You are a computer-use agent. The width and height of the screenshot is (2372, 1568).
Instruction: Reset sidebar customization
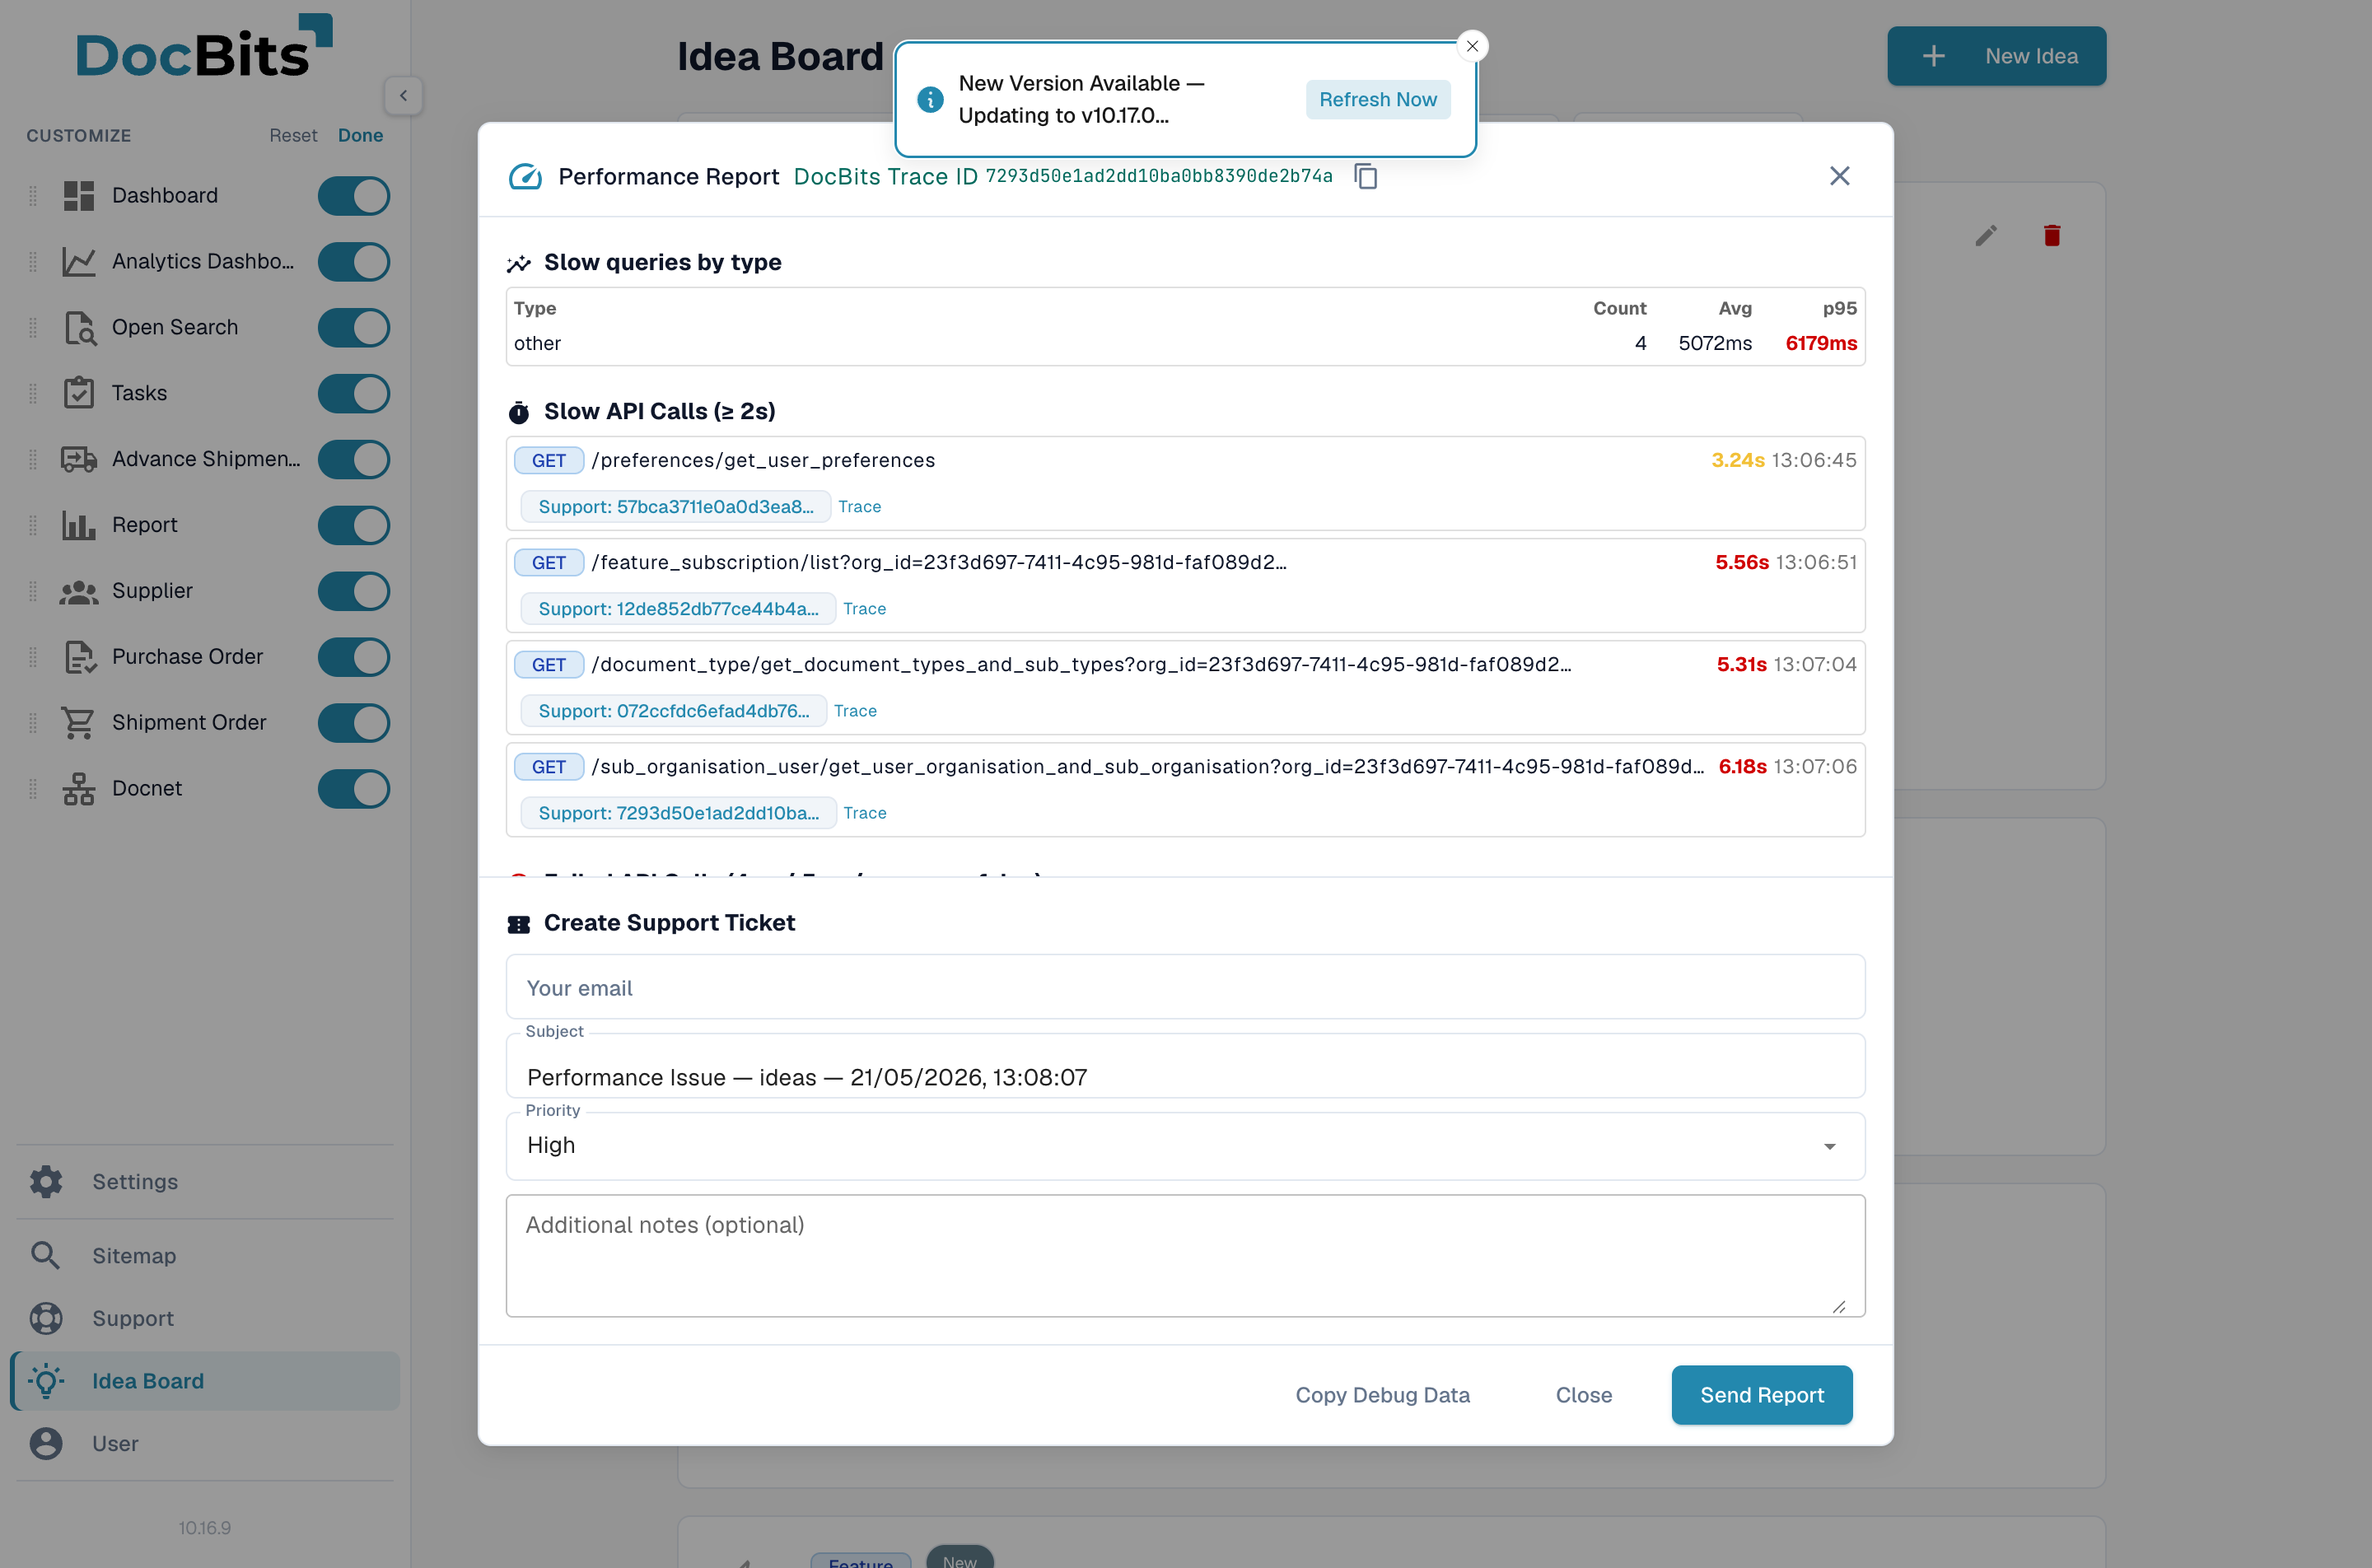293,135
